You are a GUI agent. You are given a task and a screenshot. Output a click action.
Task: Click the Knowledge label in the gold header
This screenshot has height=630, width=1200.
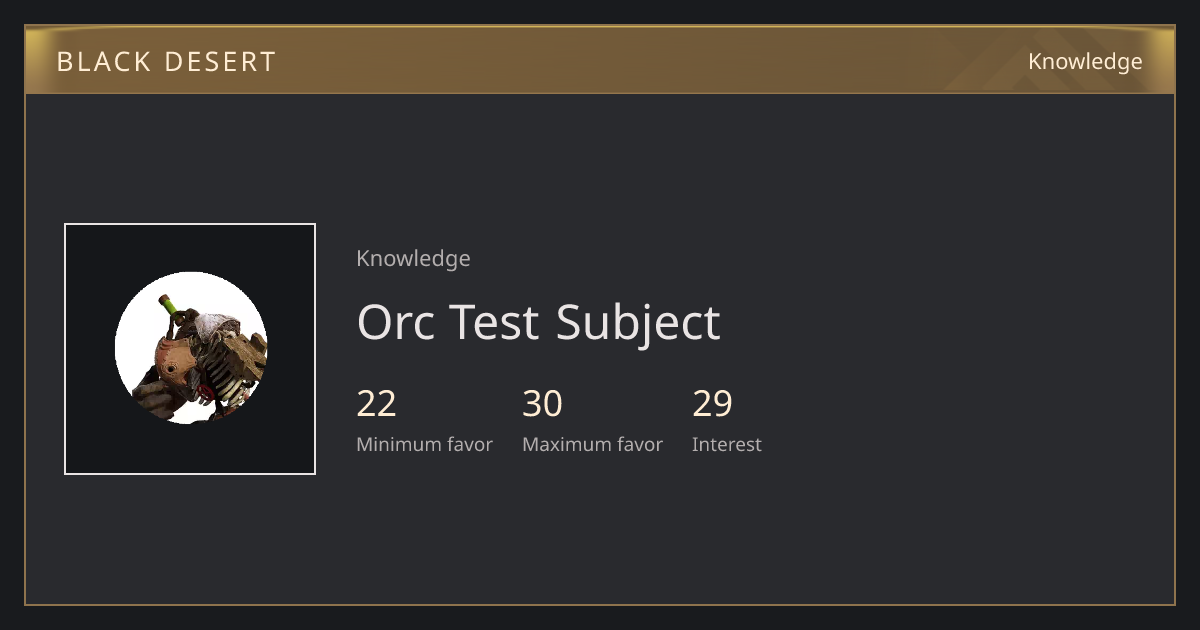click(1085, 62)
